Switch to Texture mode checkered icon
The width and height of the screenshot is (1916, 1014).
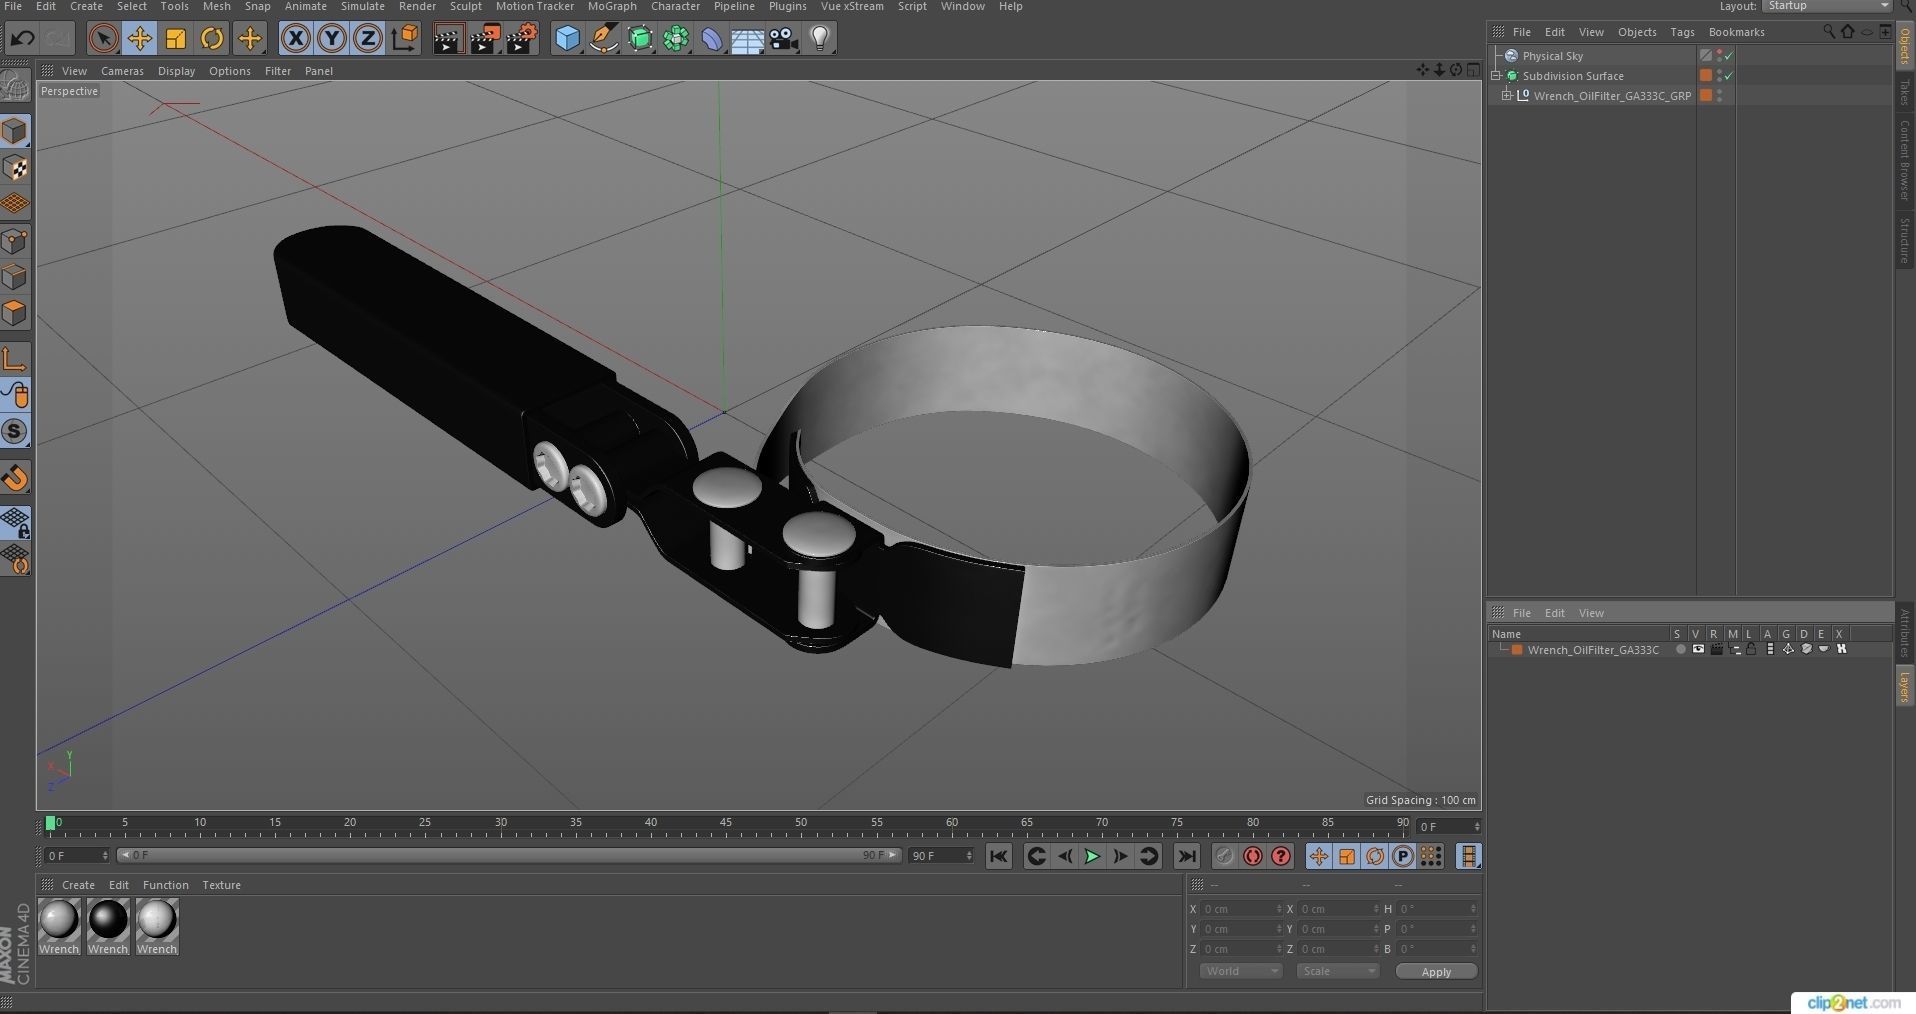[x=15, y=168]
